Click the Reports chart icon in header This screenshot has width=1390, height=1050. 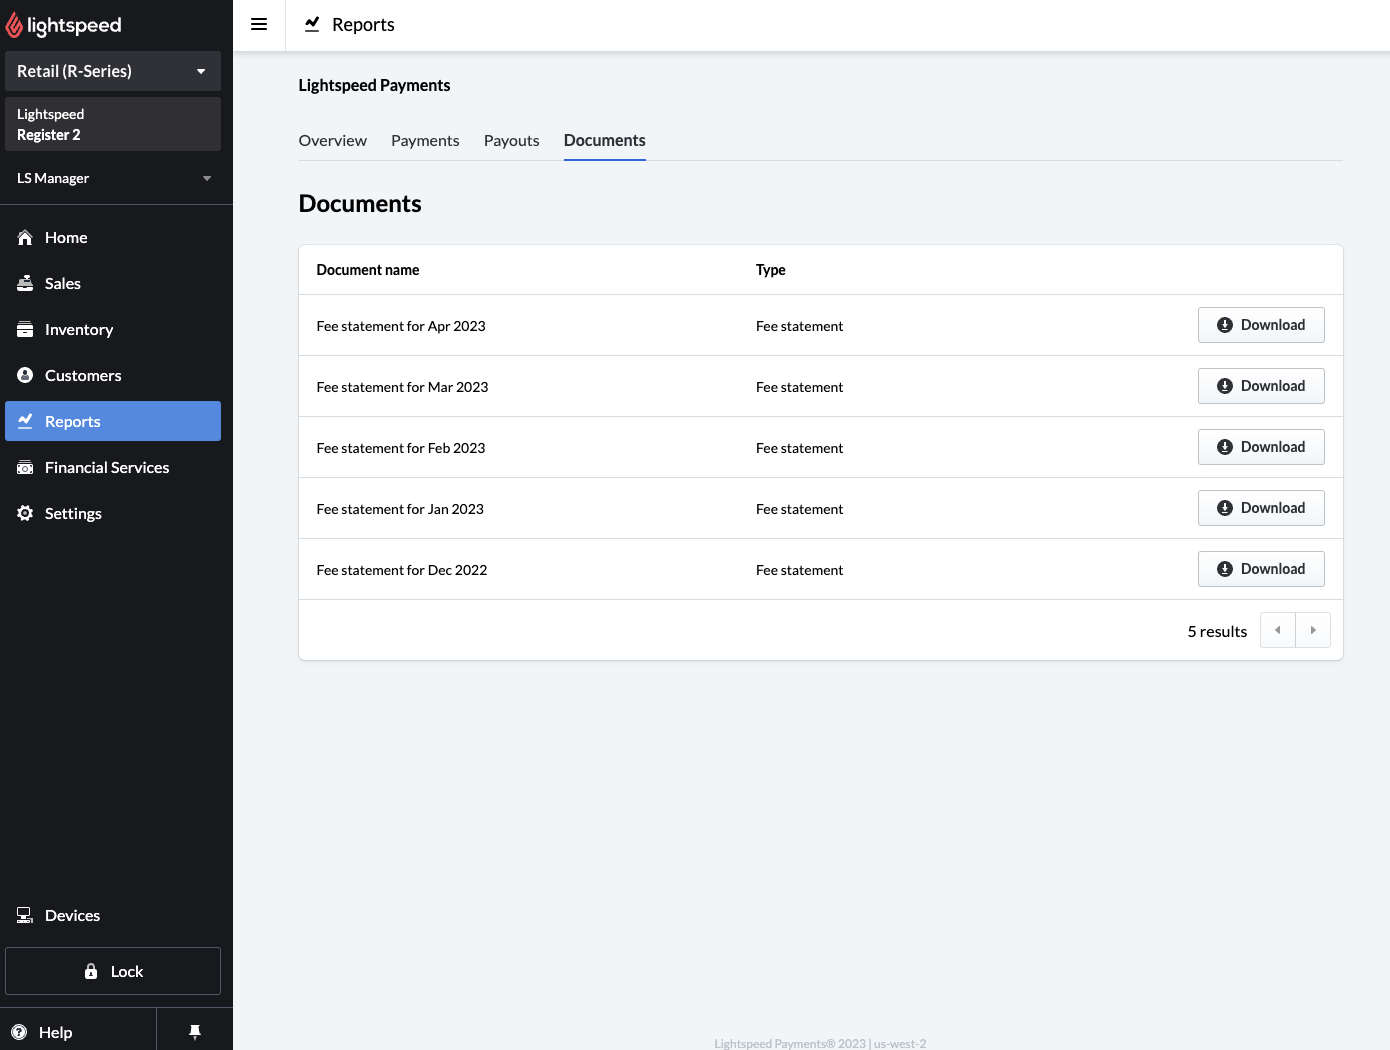[x=312, y=24]
